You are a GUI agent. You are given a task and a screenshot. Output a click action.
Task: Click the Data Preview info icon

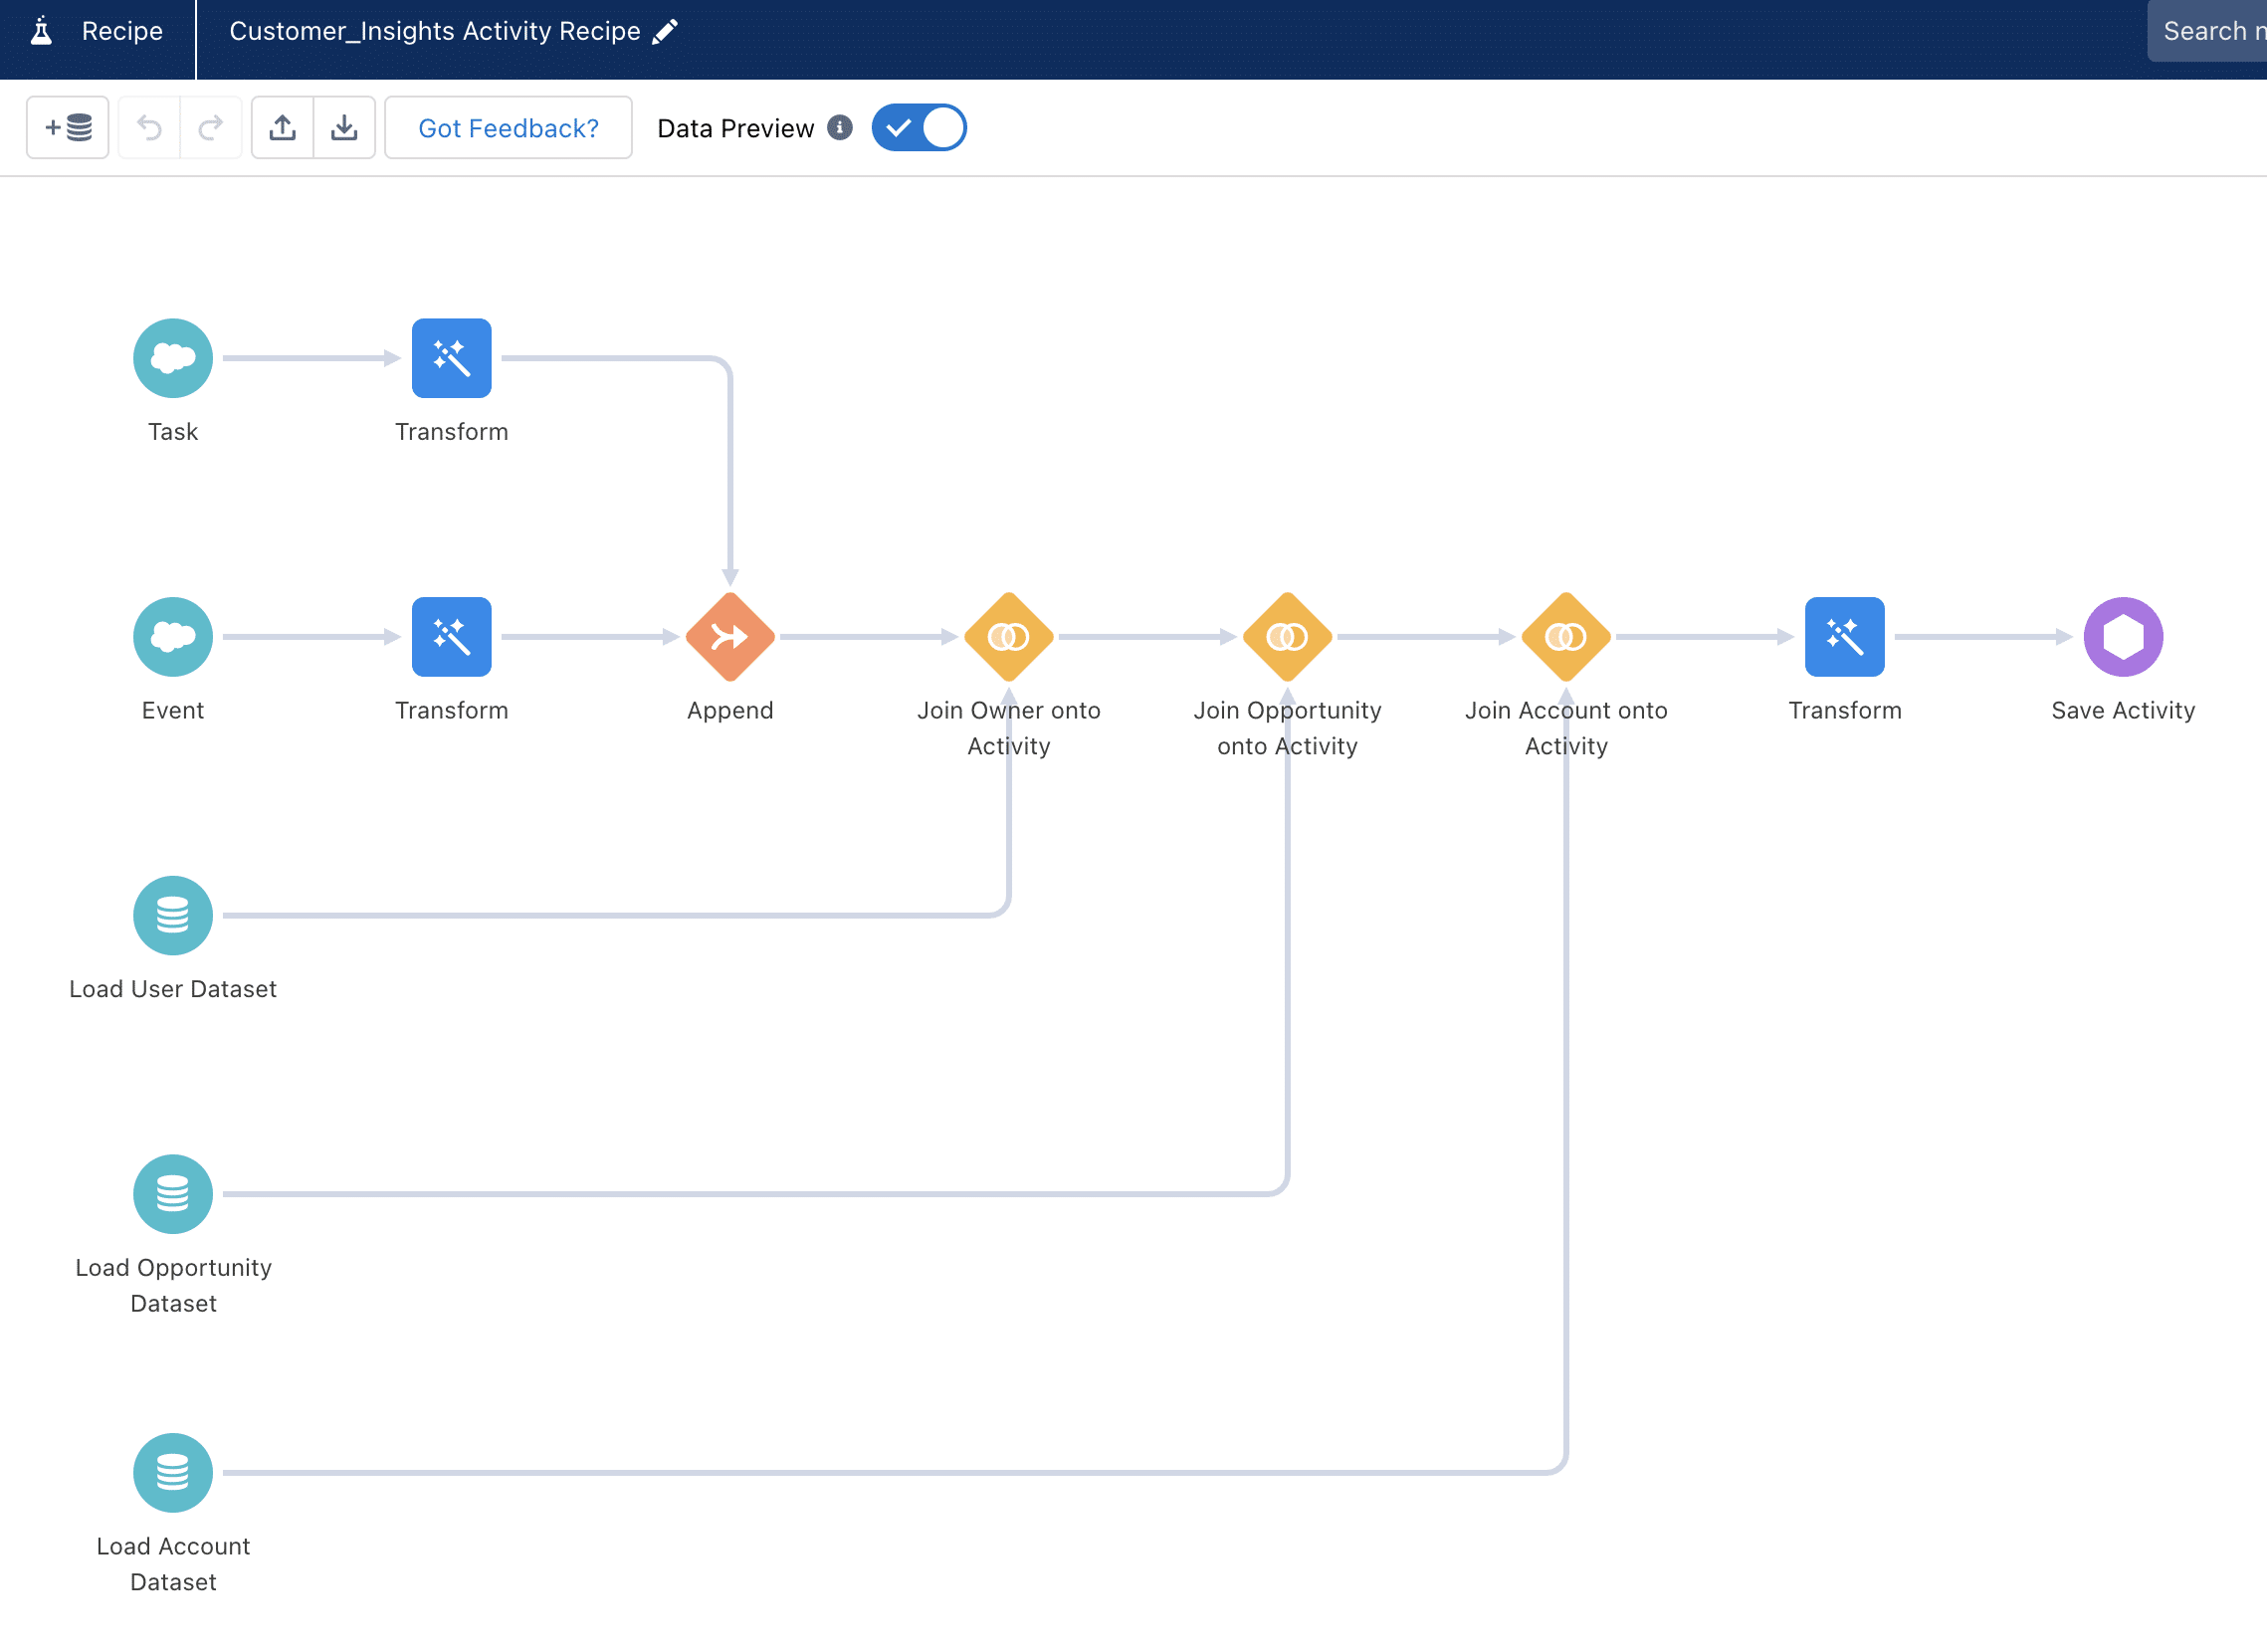point(840,128)
